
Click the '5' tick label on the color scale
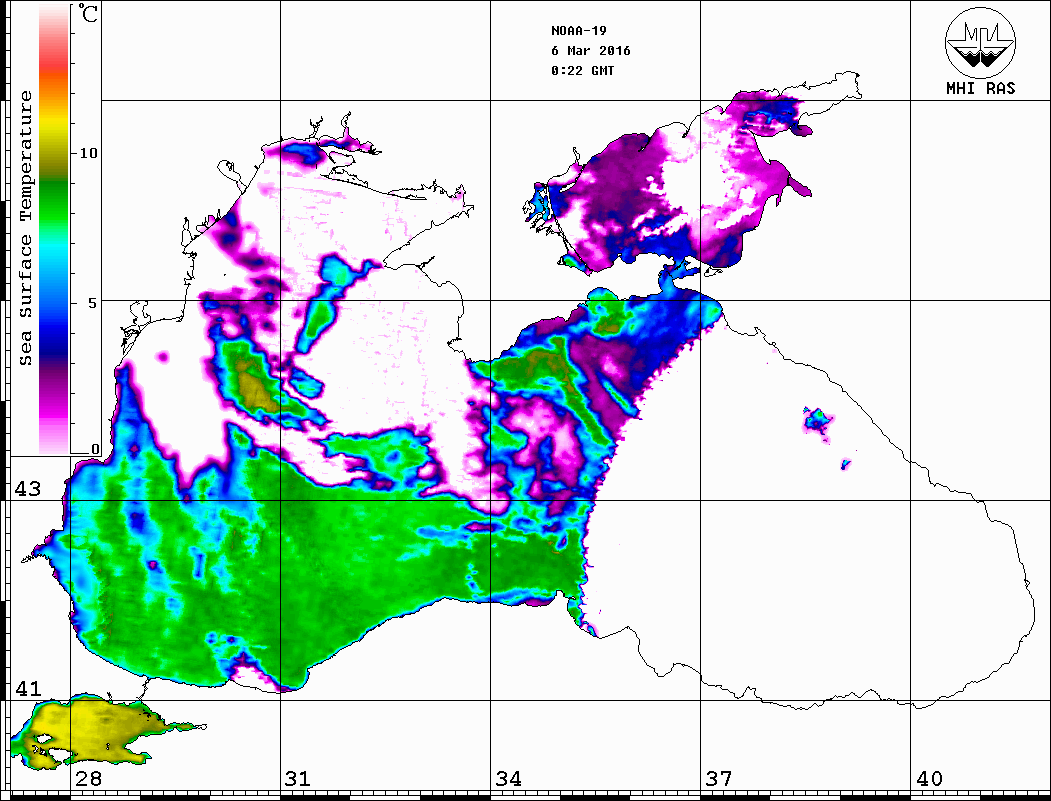[x=93, y=303]
